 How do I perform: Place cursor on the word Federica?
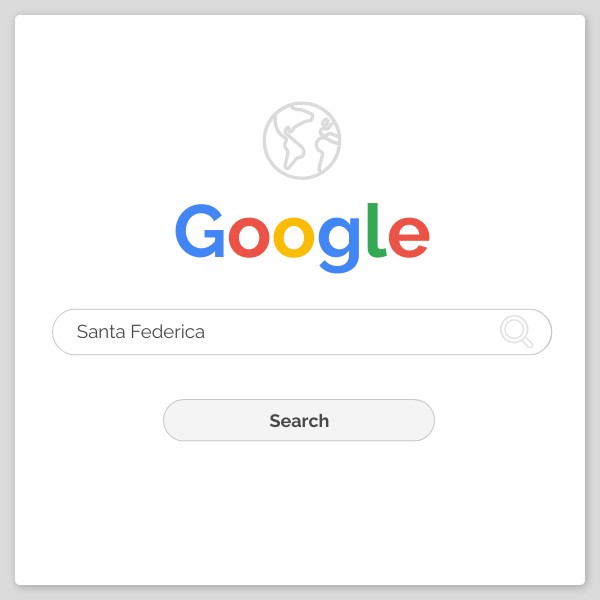[x=168, y=331]
